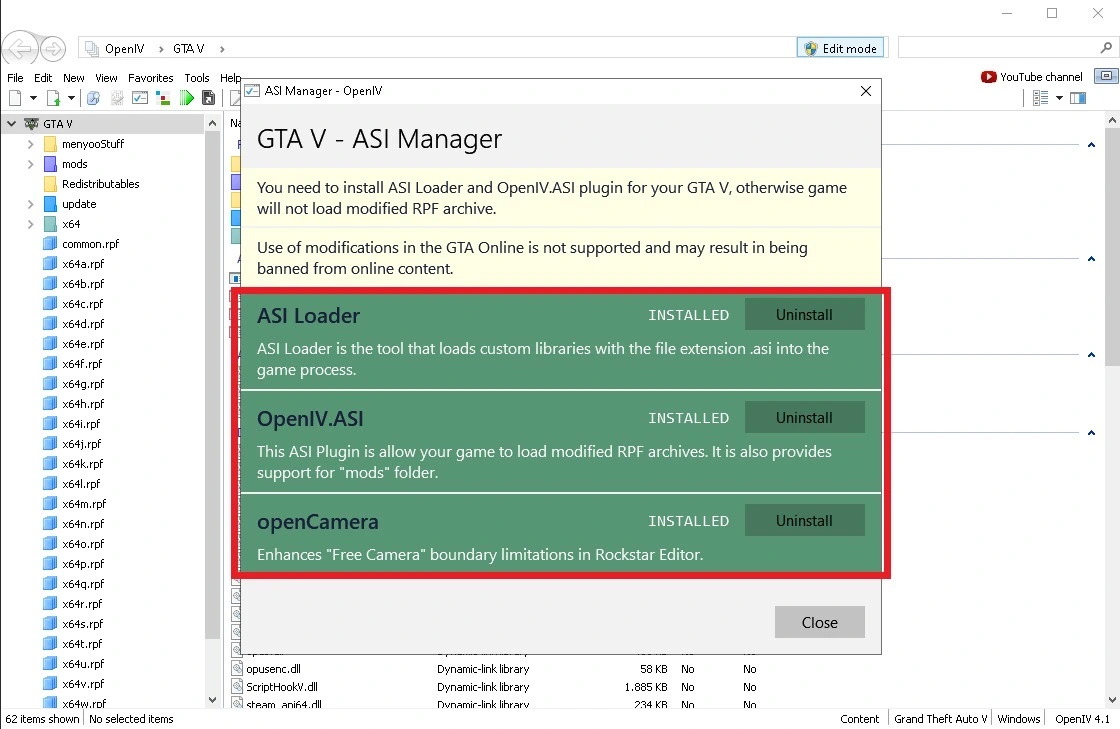
Task: Select common.rpf in the tree
Action: (91, 243)
